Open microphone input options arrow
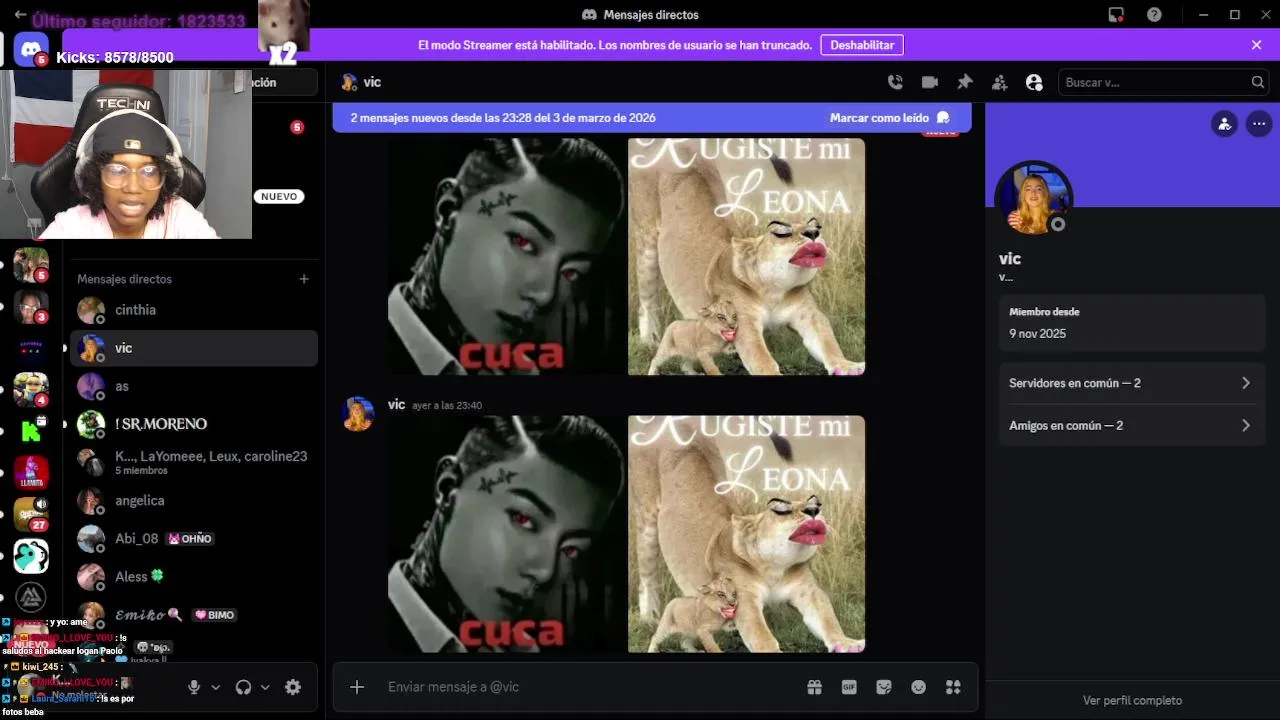Screen dimensions: 1280x720 pyautogui.click(x=215, y=687)
